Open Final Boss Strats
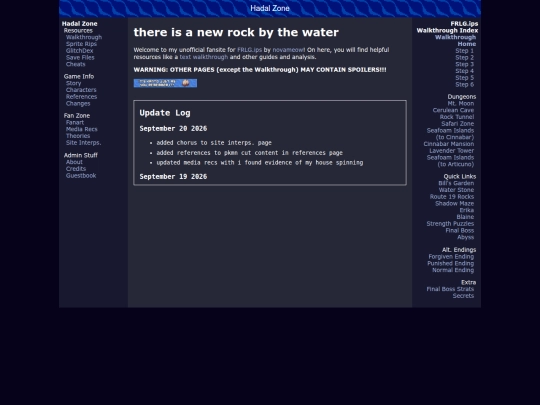 (450, 289)
